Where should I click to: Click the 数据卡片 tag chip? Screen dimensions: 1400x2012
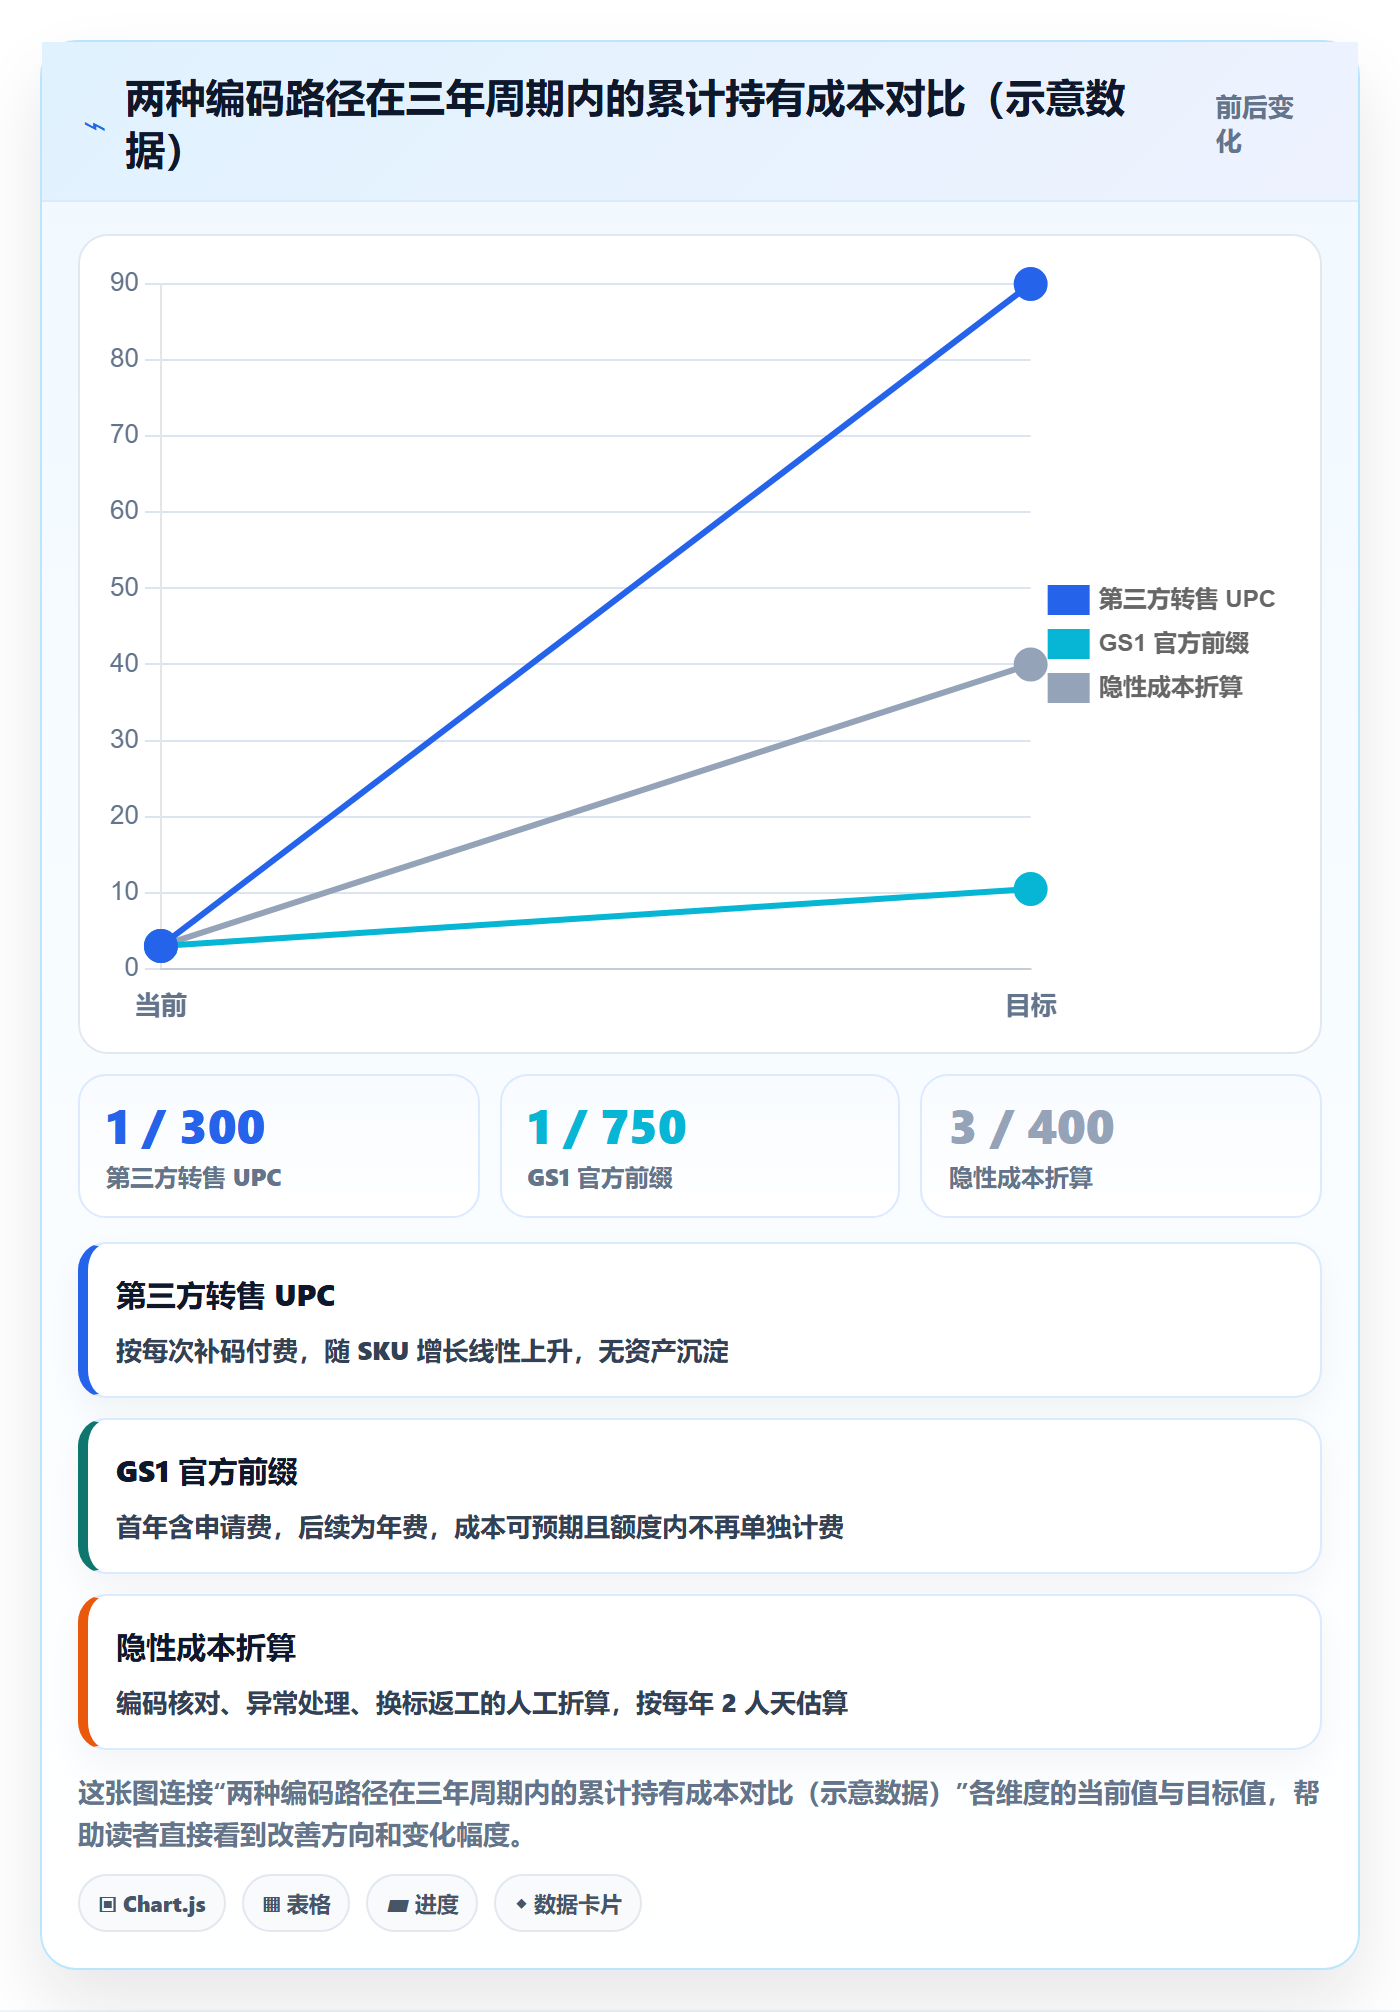tap(568, 1903)
